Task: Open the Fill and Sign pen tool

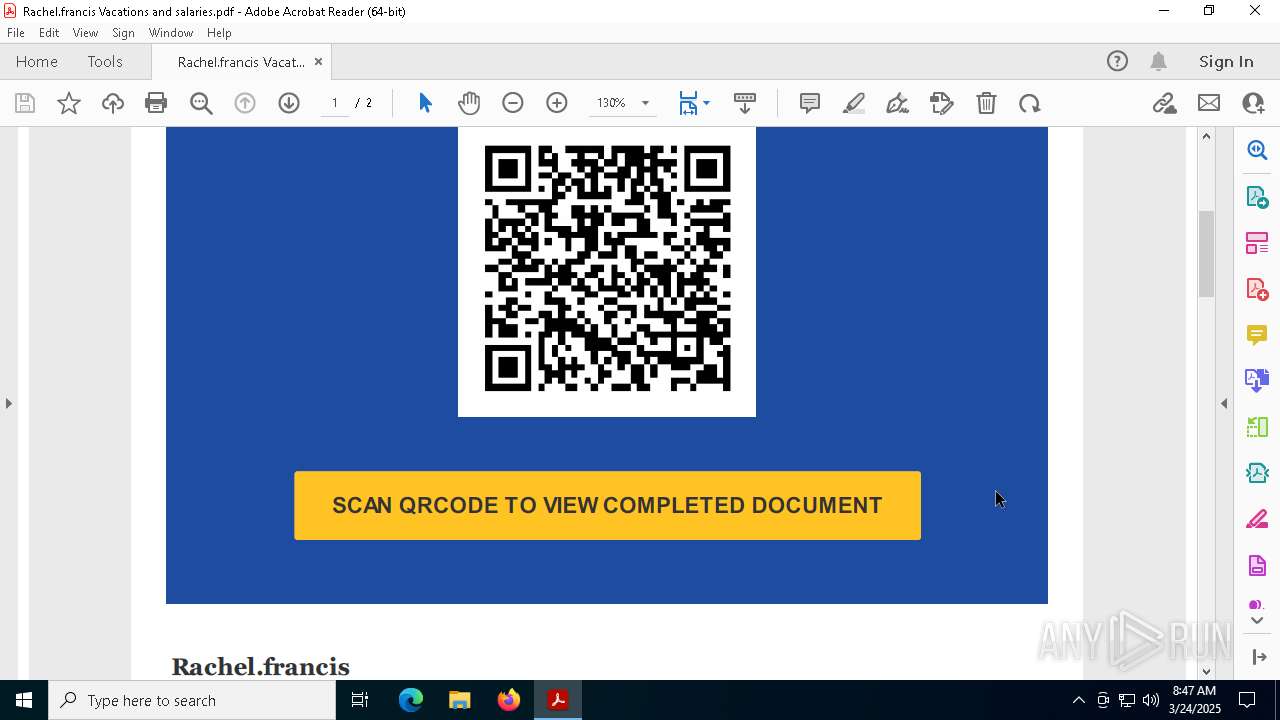Action: pyautogui.click(x=898, y=103)
